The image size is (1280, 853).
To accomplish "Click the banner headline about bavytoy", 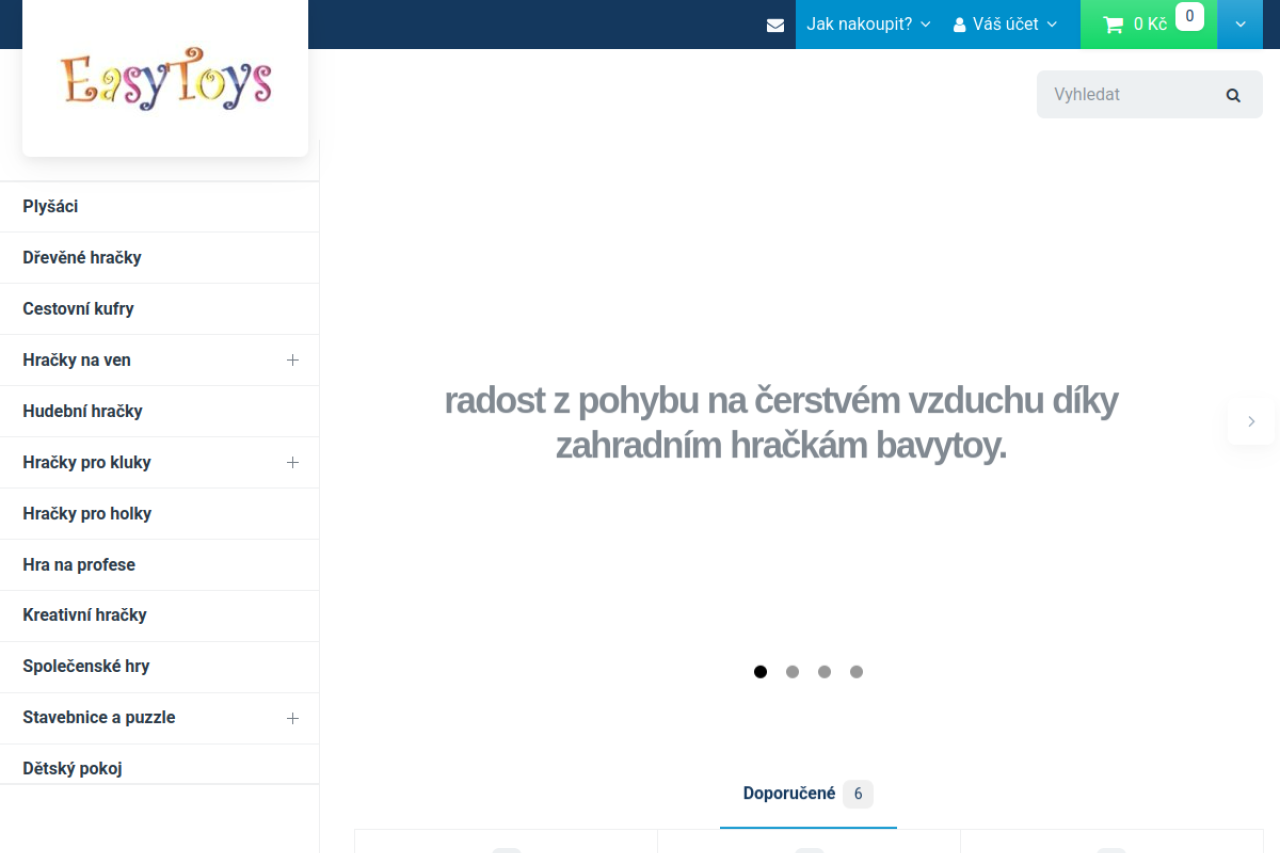I will 781,423.
